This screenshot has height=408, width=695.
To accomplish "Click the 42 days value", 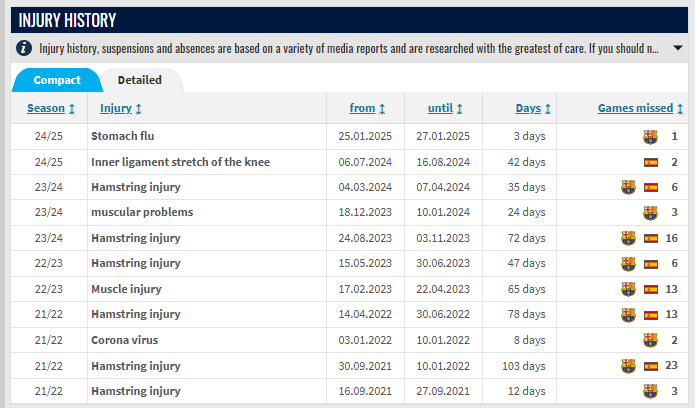I will (x=527, y=162).
